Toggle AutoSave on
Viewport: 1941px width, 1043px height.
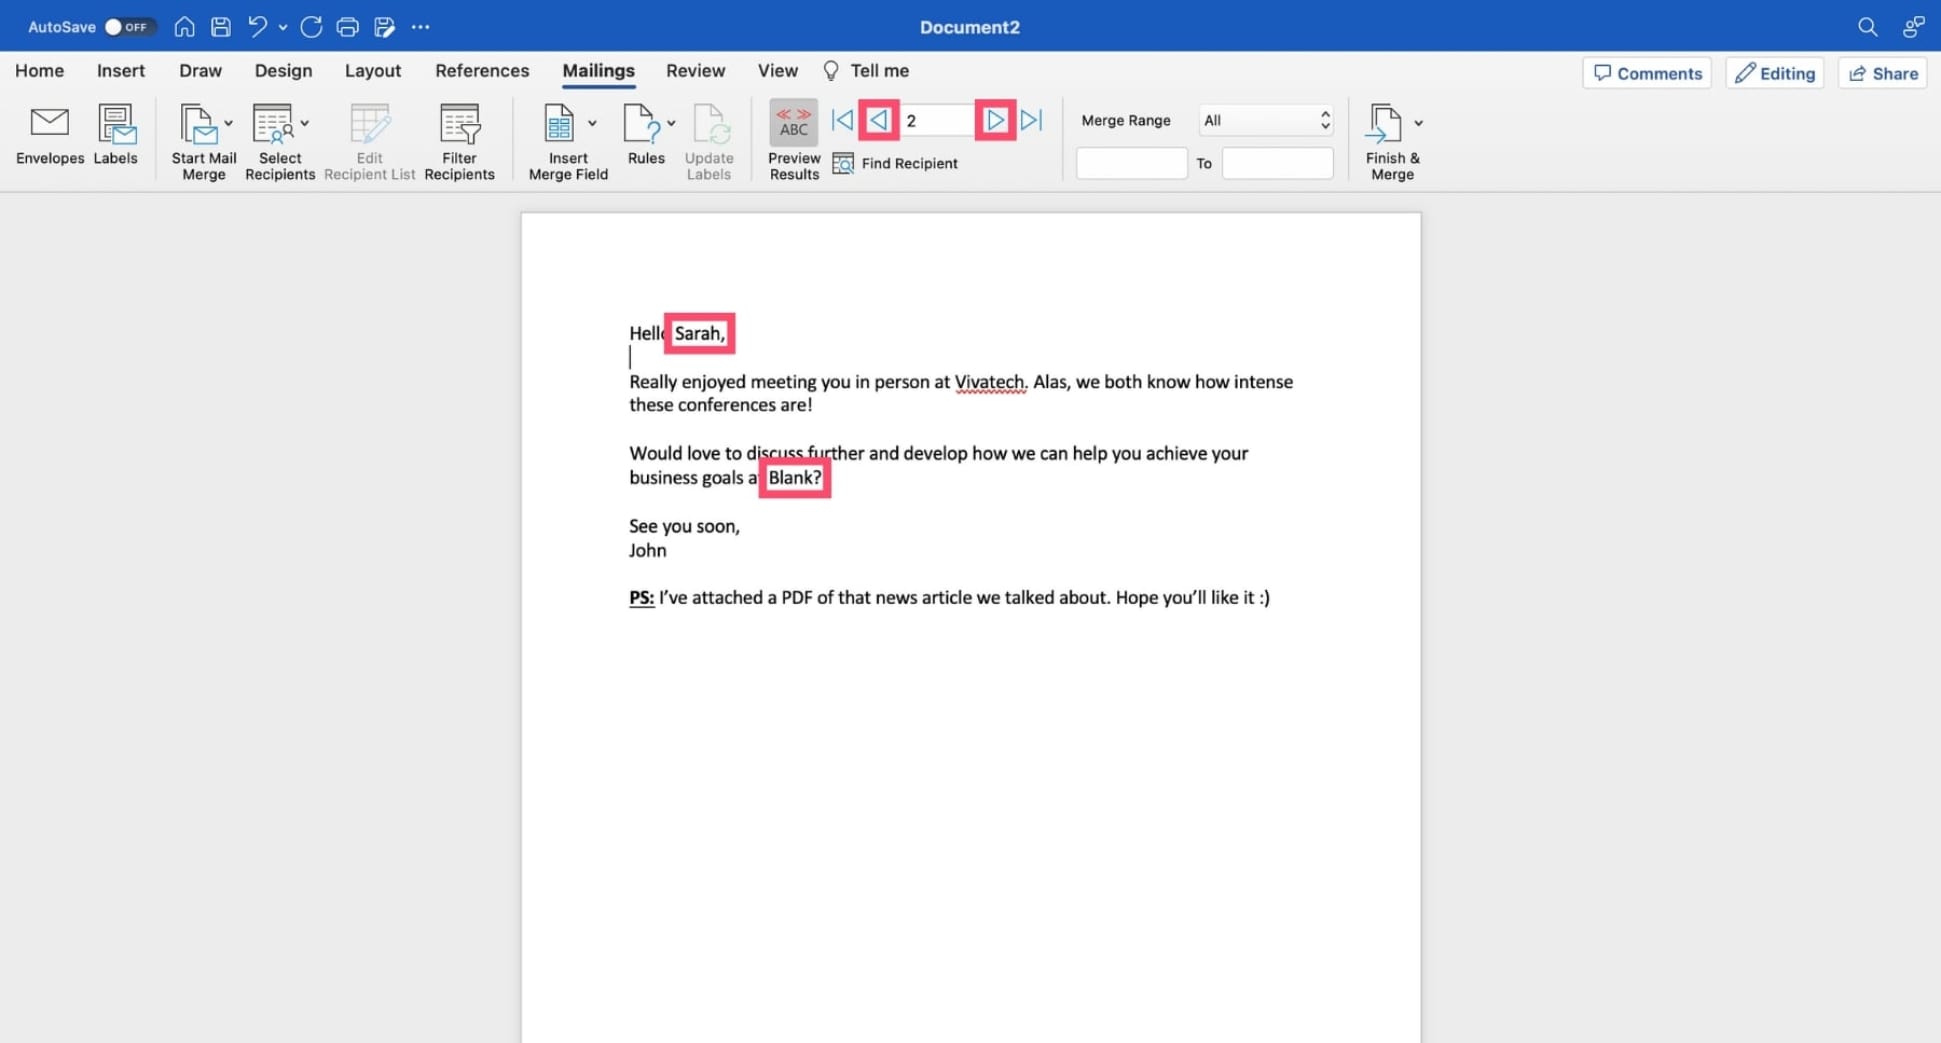pos(130,27)
